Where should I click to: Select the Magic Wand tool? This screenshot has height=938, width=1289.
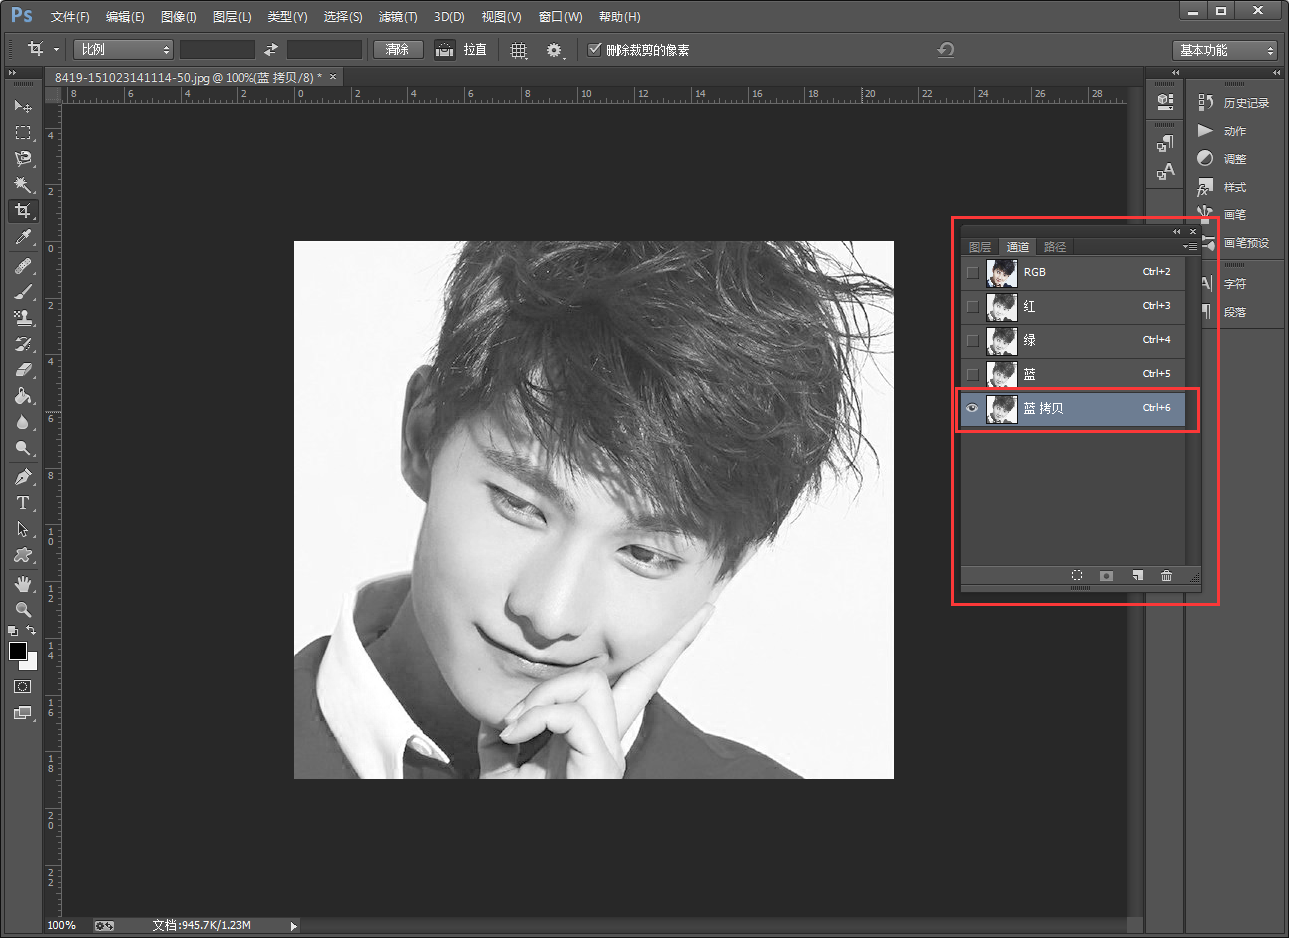22,184
